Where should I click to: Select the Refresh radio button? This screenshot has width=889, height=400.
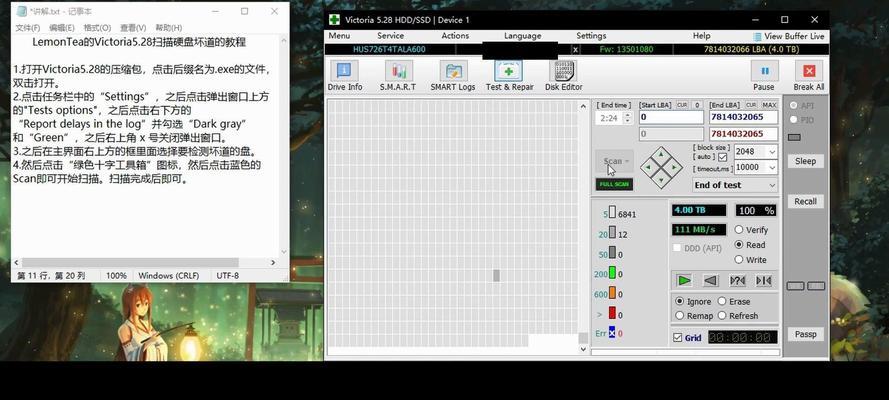[722, 316]
